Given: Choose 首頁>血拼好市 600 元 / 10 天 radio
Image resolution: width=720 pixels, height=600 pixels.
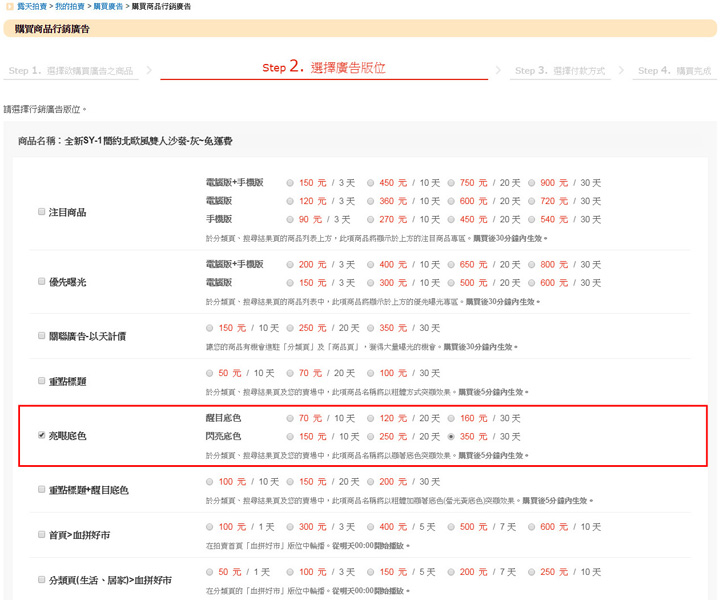Looking at the screenshot, I should coord(533,527).
